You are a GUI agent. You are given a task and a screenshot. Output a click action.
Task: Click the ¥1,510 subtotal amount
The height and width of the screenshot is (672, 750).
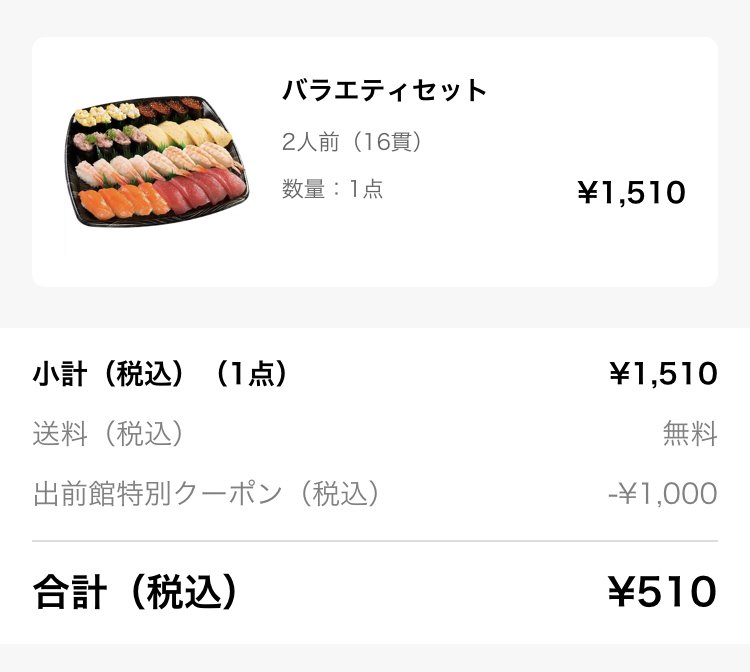[x=663, y=374]
